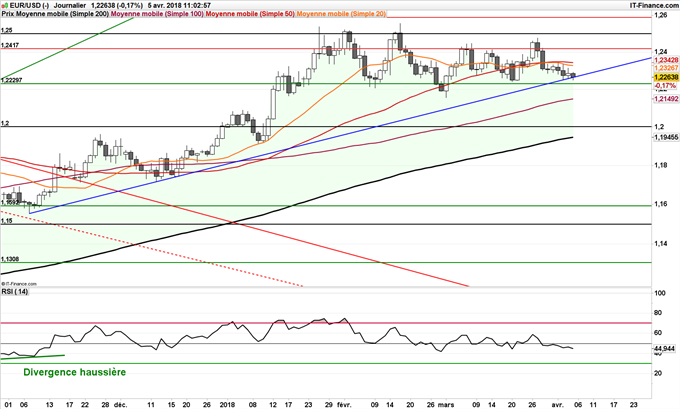Viewport: 680px width, 409px height.
Task: Click the 1,16 price axis value
Action: pos(661,204)
